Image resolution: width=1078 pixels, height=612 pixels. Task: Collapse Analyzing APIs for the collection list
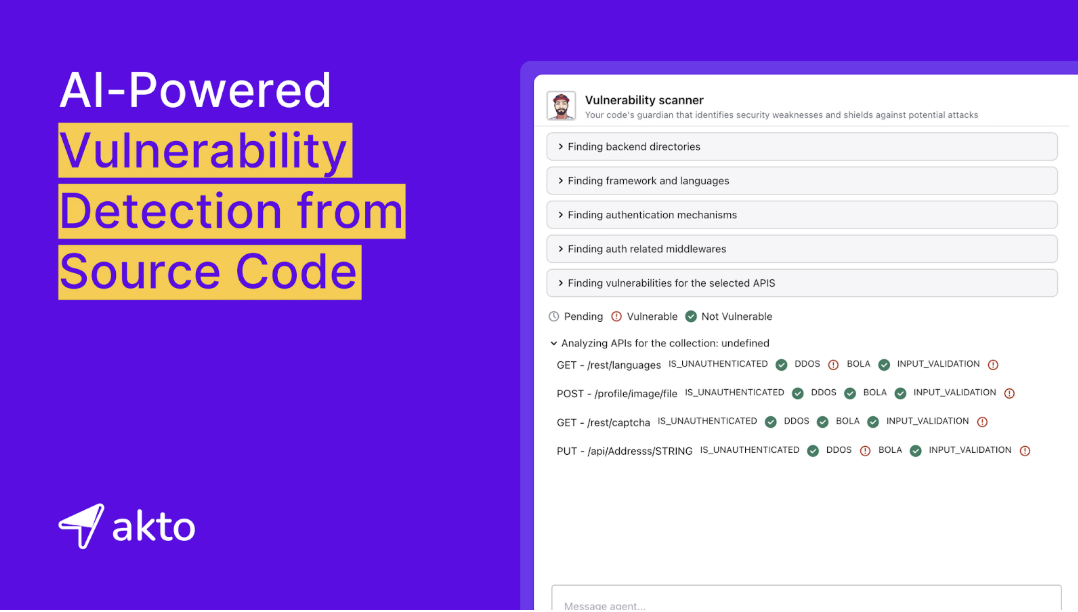pyautogui.click(x=554, y=343)
